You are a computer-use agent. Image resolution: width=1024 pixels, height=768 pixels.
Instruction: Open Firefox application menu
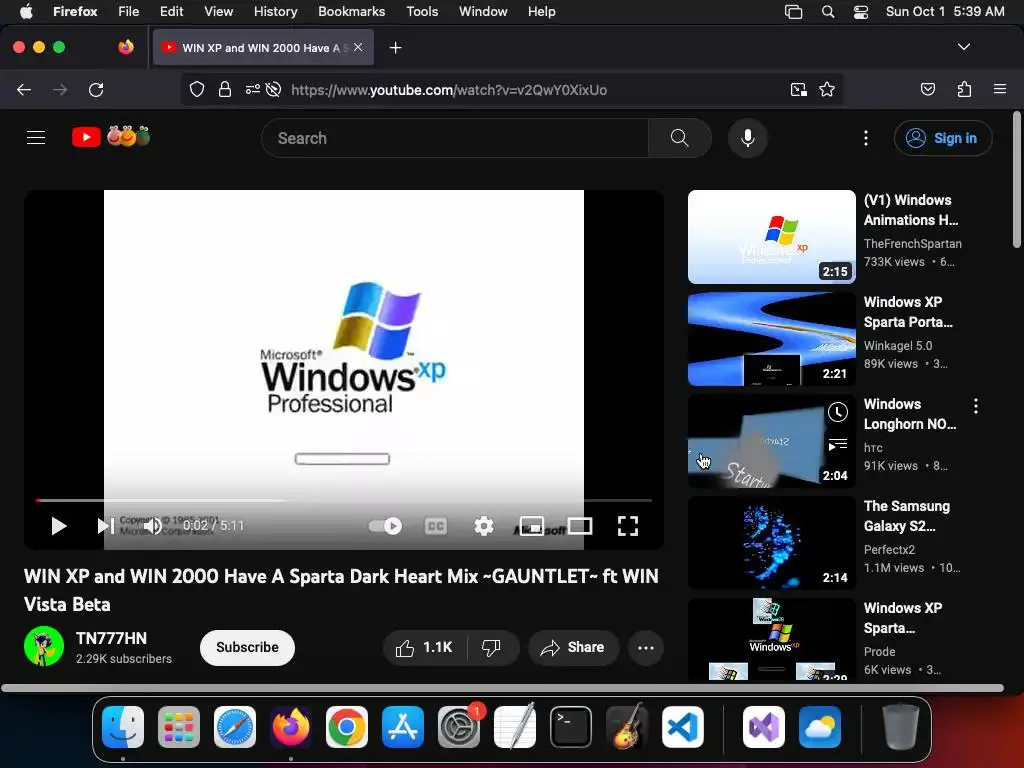coord(1000,89)
